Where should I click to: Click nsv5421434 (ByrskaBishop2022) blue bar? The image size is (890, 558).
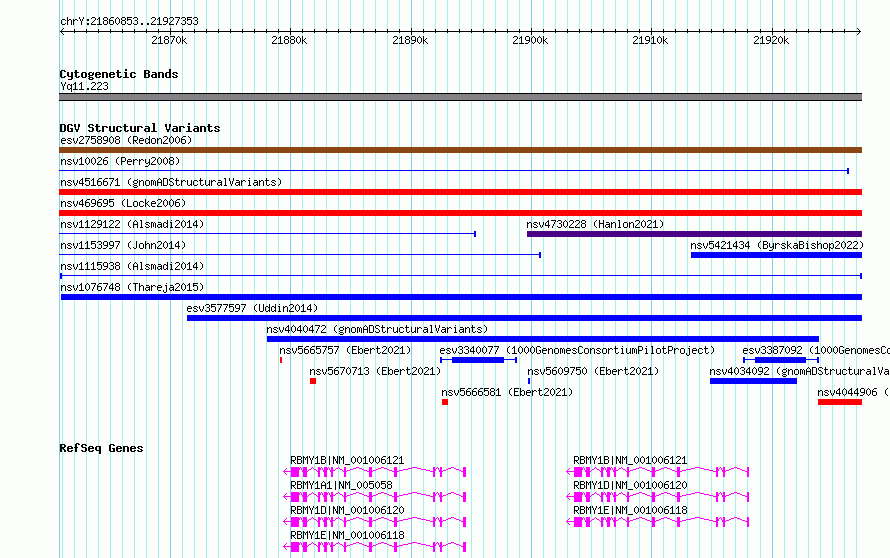pyautogui.click(x=776, y=255)
